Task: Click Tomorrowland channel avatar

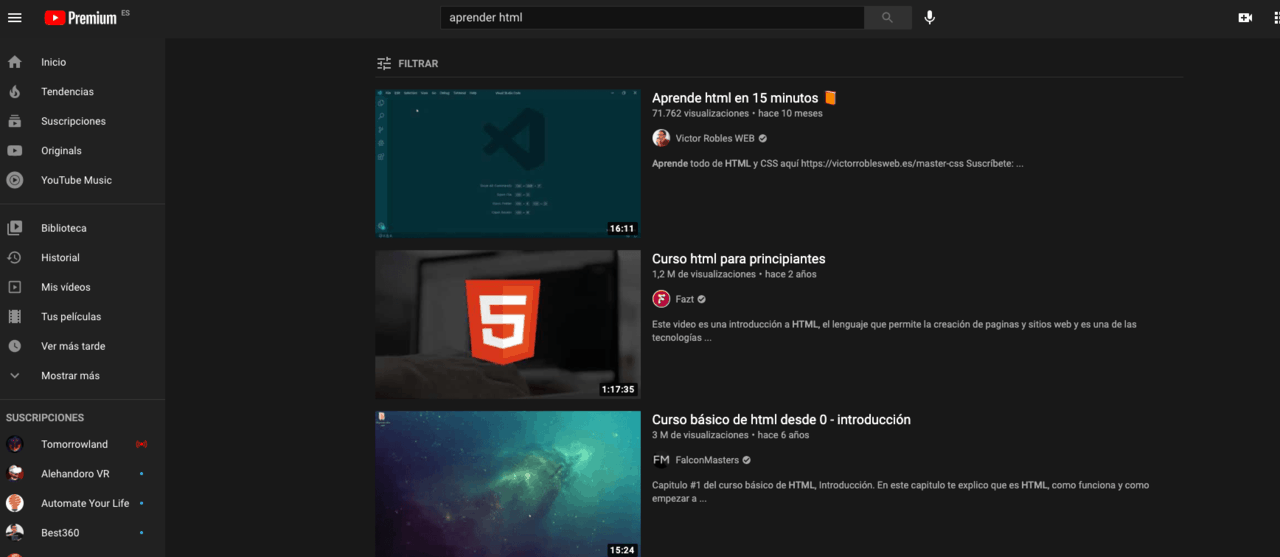Action: (x=15, y=444)
